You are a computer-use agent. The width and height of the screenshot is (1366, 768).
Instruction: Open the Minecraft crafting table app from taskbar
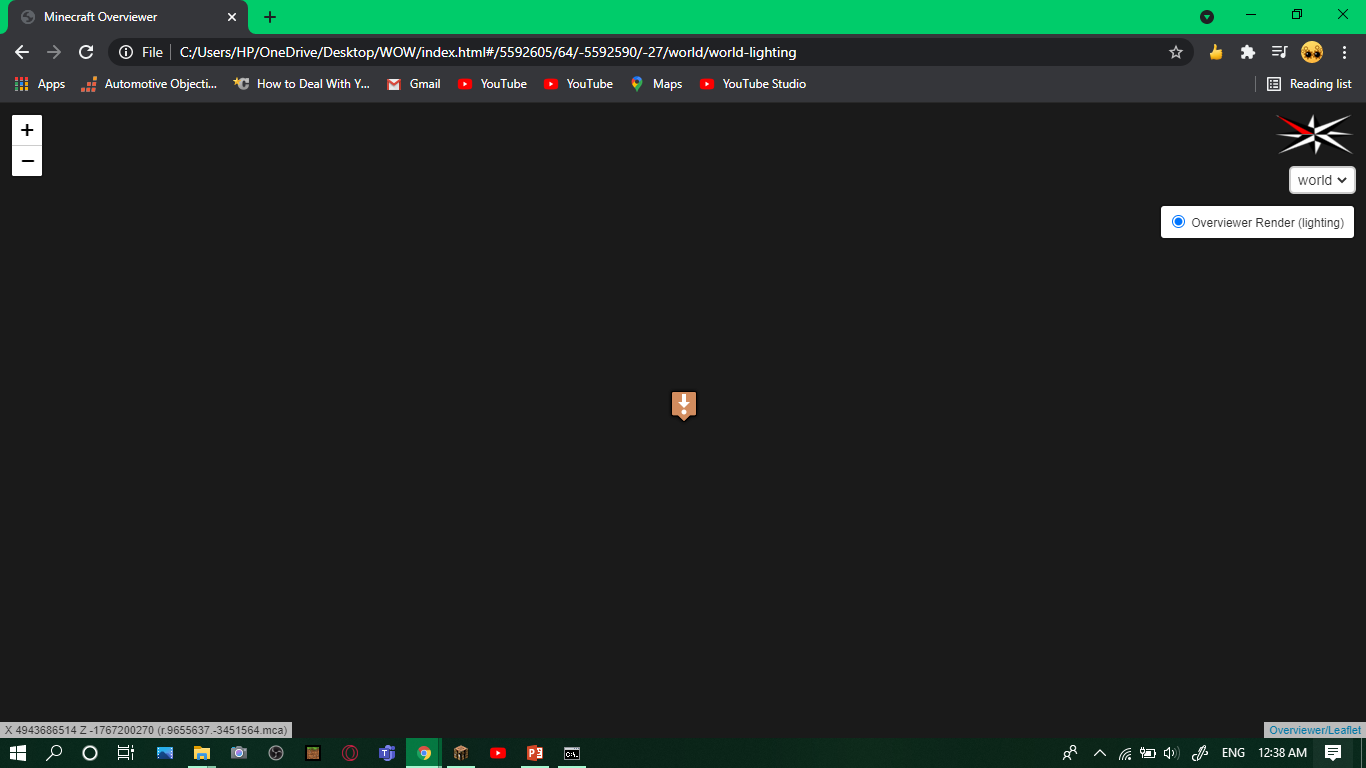point(460,753)
